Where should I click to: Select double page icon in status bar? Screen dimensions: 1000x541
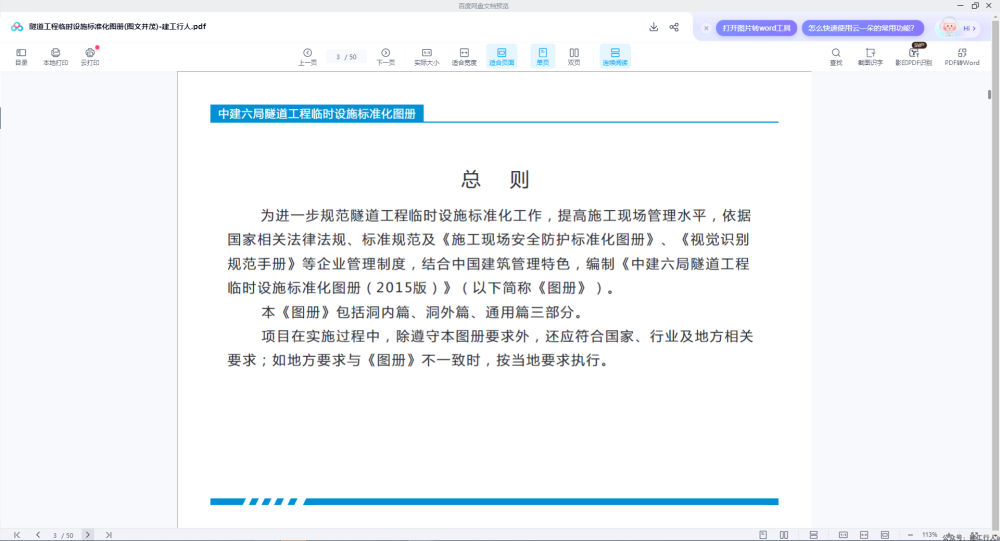point(784,535)
